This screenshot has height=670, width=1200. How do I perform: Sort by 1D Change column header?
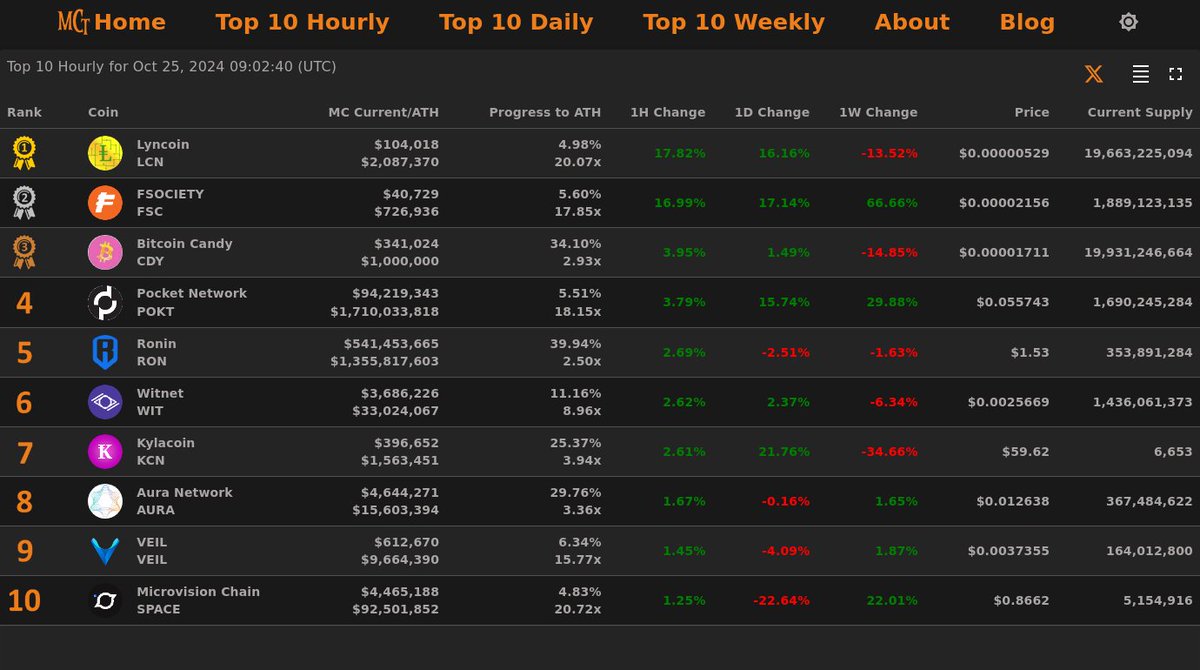772,112
